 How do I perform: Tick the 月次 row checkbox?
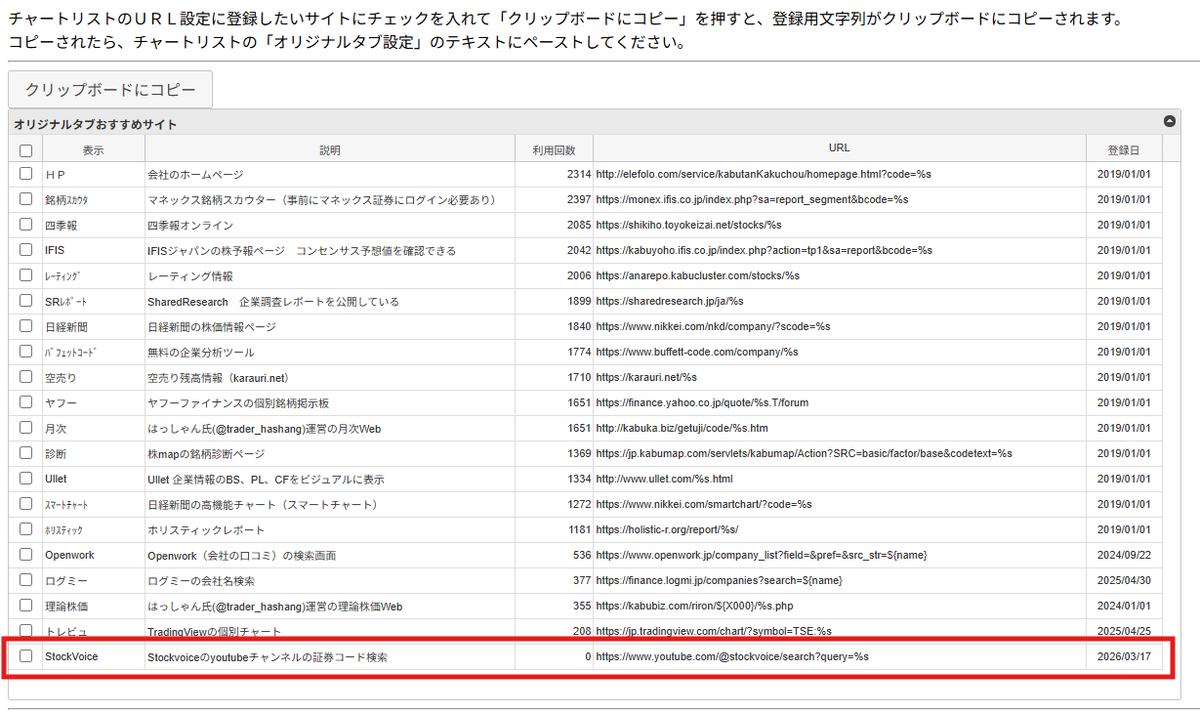(26, 428)
